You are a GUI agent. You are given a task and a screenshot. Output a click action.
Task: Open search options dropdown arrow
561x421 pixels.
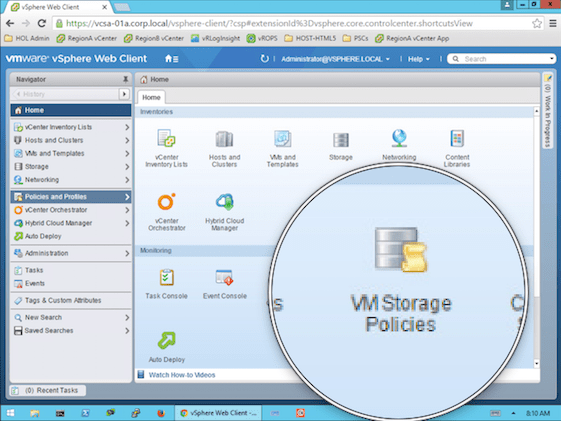551,59
